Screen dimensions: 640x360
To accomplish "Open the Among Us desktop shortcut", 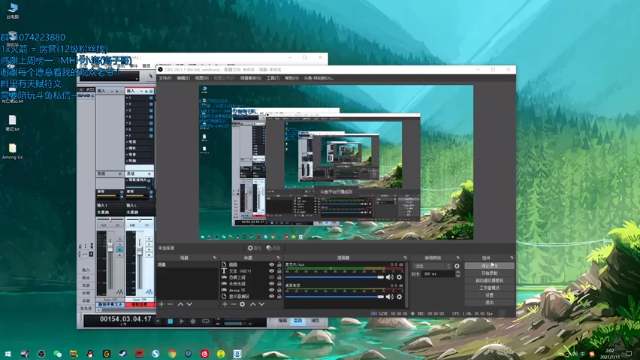I will click(x=12, y=151).
